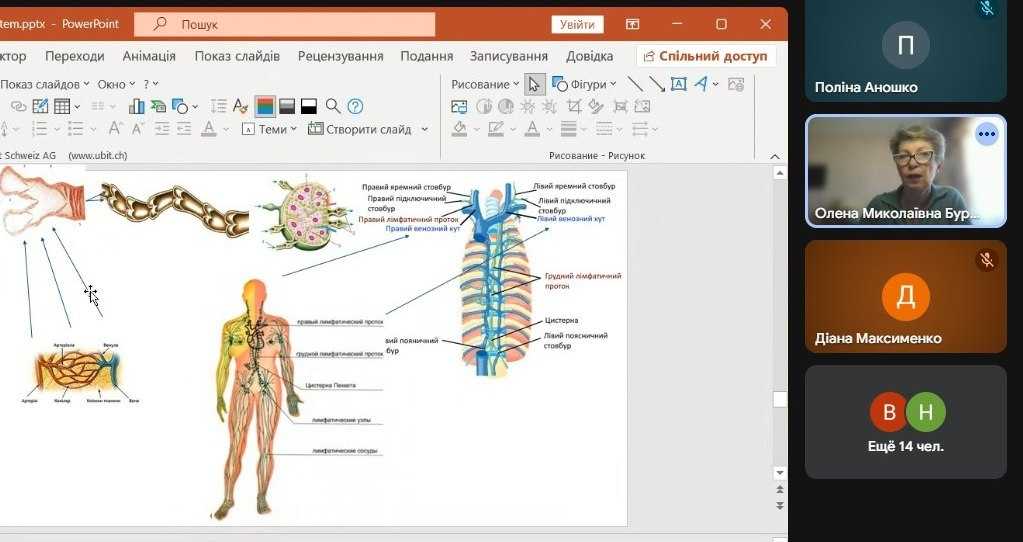Select the text box tool icon
1023x542 pixels.
pos(679,84)
